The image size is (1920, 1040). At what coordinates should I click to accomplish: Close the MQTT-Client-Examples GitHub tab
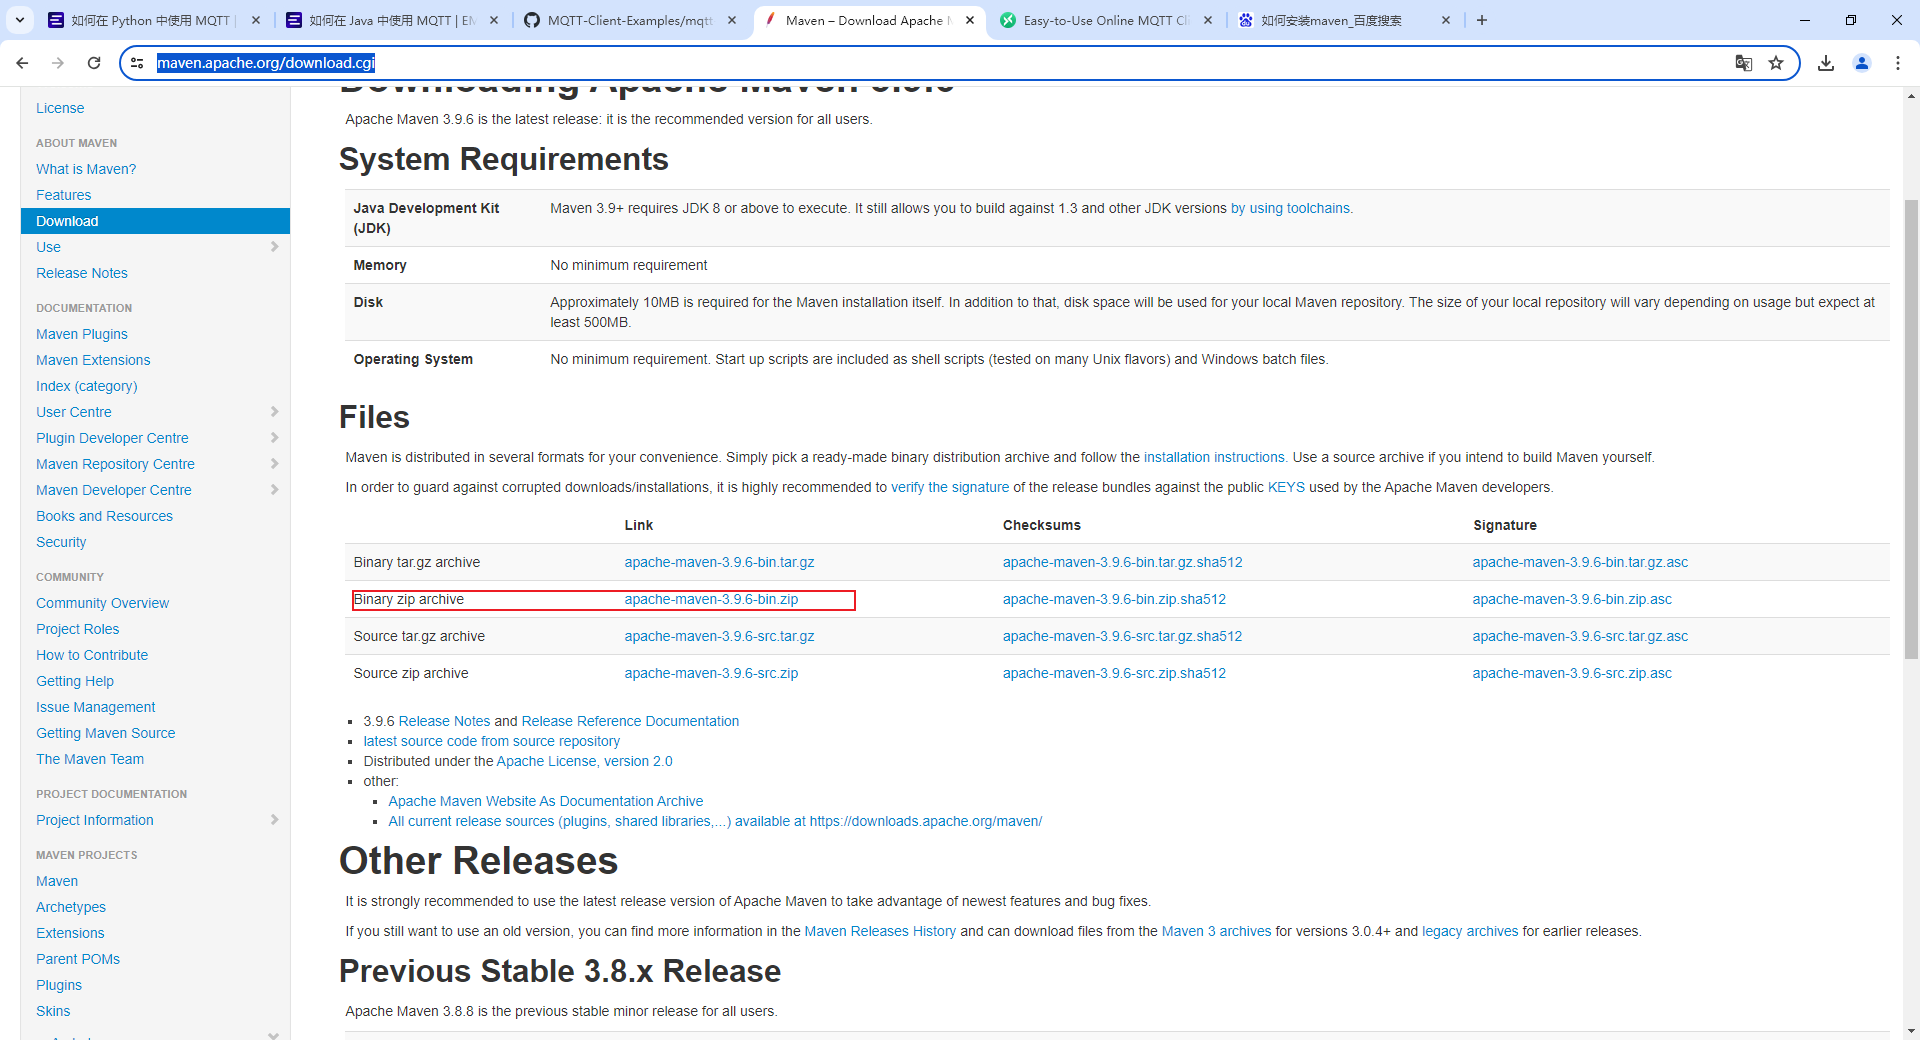pyautogui.click(x=732, y=20)
